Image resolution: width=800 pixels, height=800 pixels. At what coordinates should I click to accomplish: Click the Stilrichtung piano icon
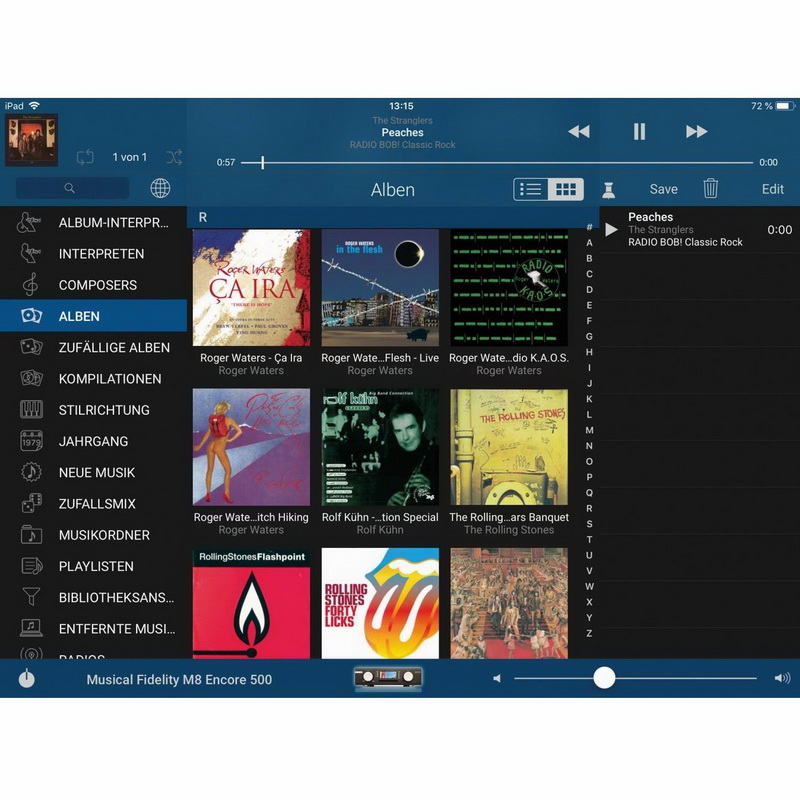coord(31,409)
